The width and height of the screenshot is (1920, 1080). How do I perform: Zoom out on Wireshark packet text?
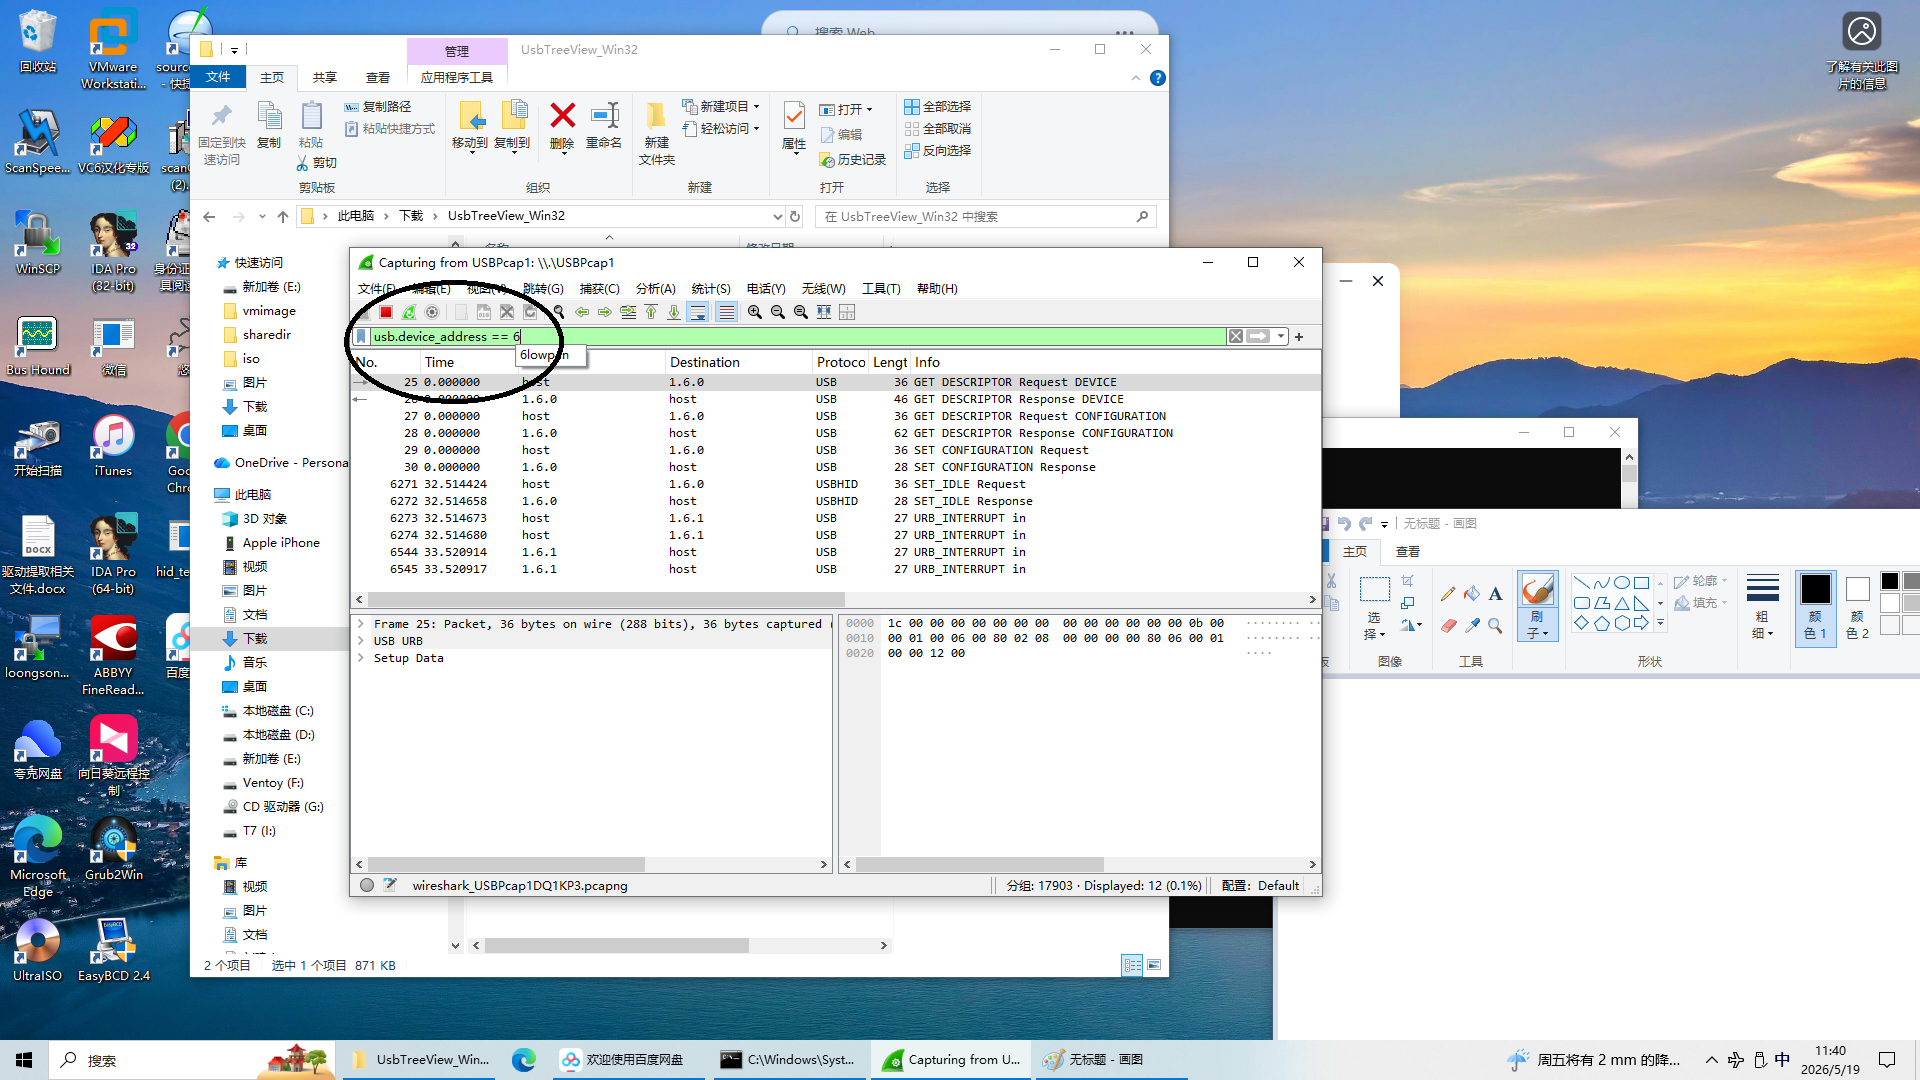pos(778,312)
